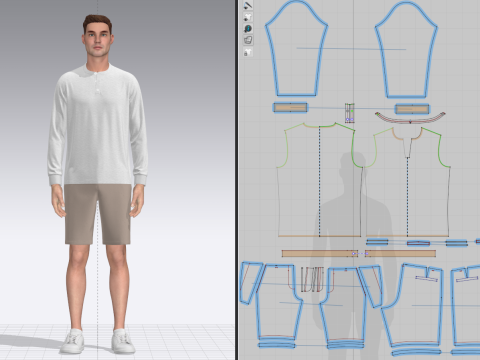Image resolution: width=480 pixels, height=360 pixels.
Task: Select the right sleeve pattern piece
Action: [x=406, y=50]
